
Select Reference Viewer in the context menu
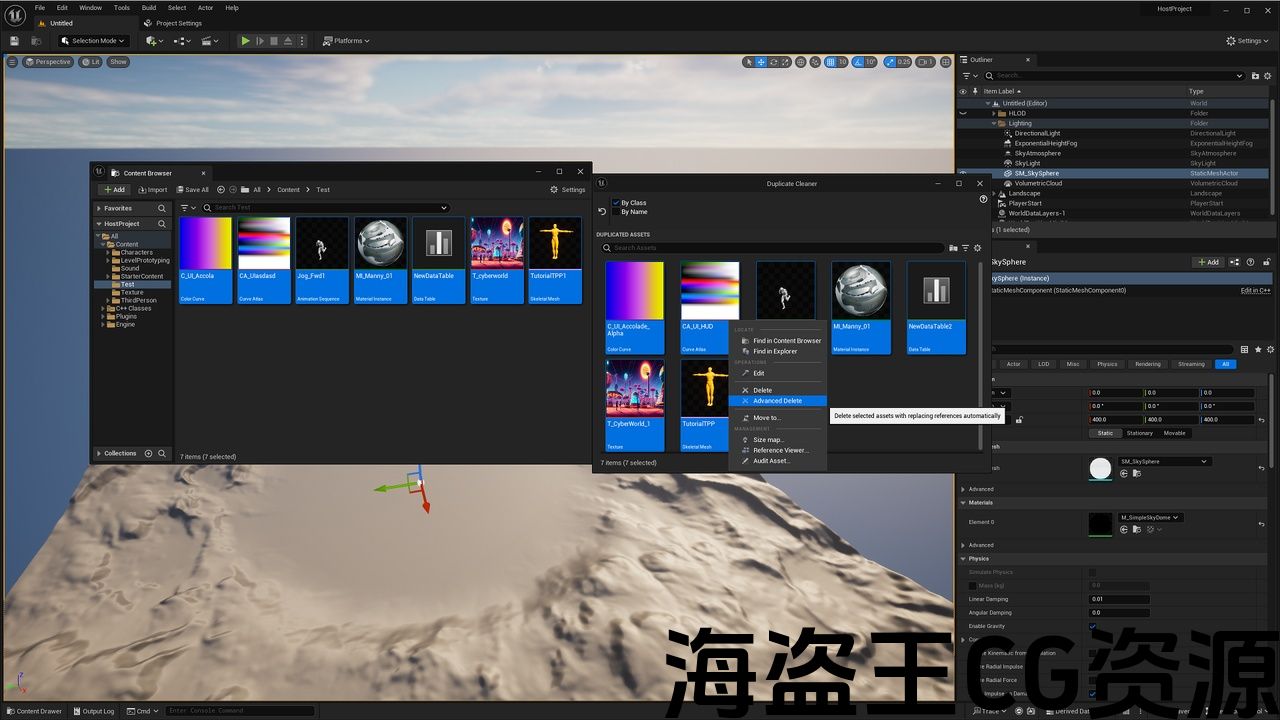780,450
